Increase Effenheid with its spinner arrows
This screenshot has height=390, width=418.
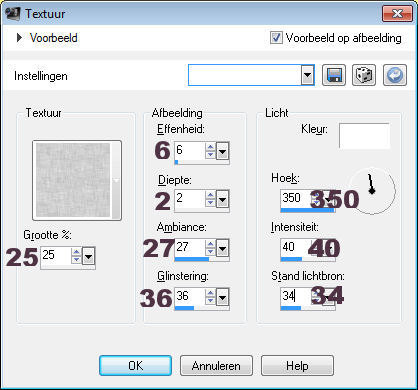[x=210, y=148]
